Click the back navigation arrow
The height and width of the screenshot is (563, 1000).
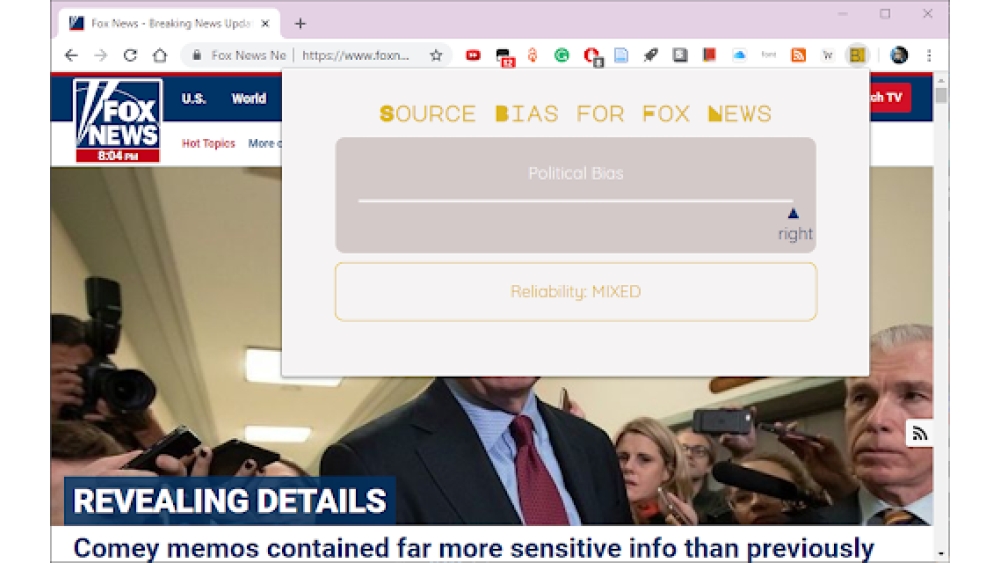[71, 56]
